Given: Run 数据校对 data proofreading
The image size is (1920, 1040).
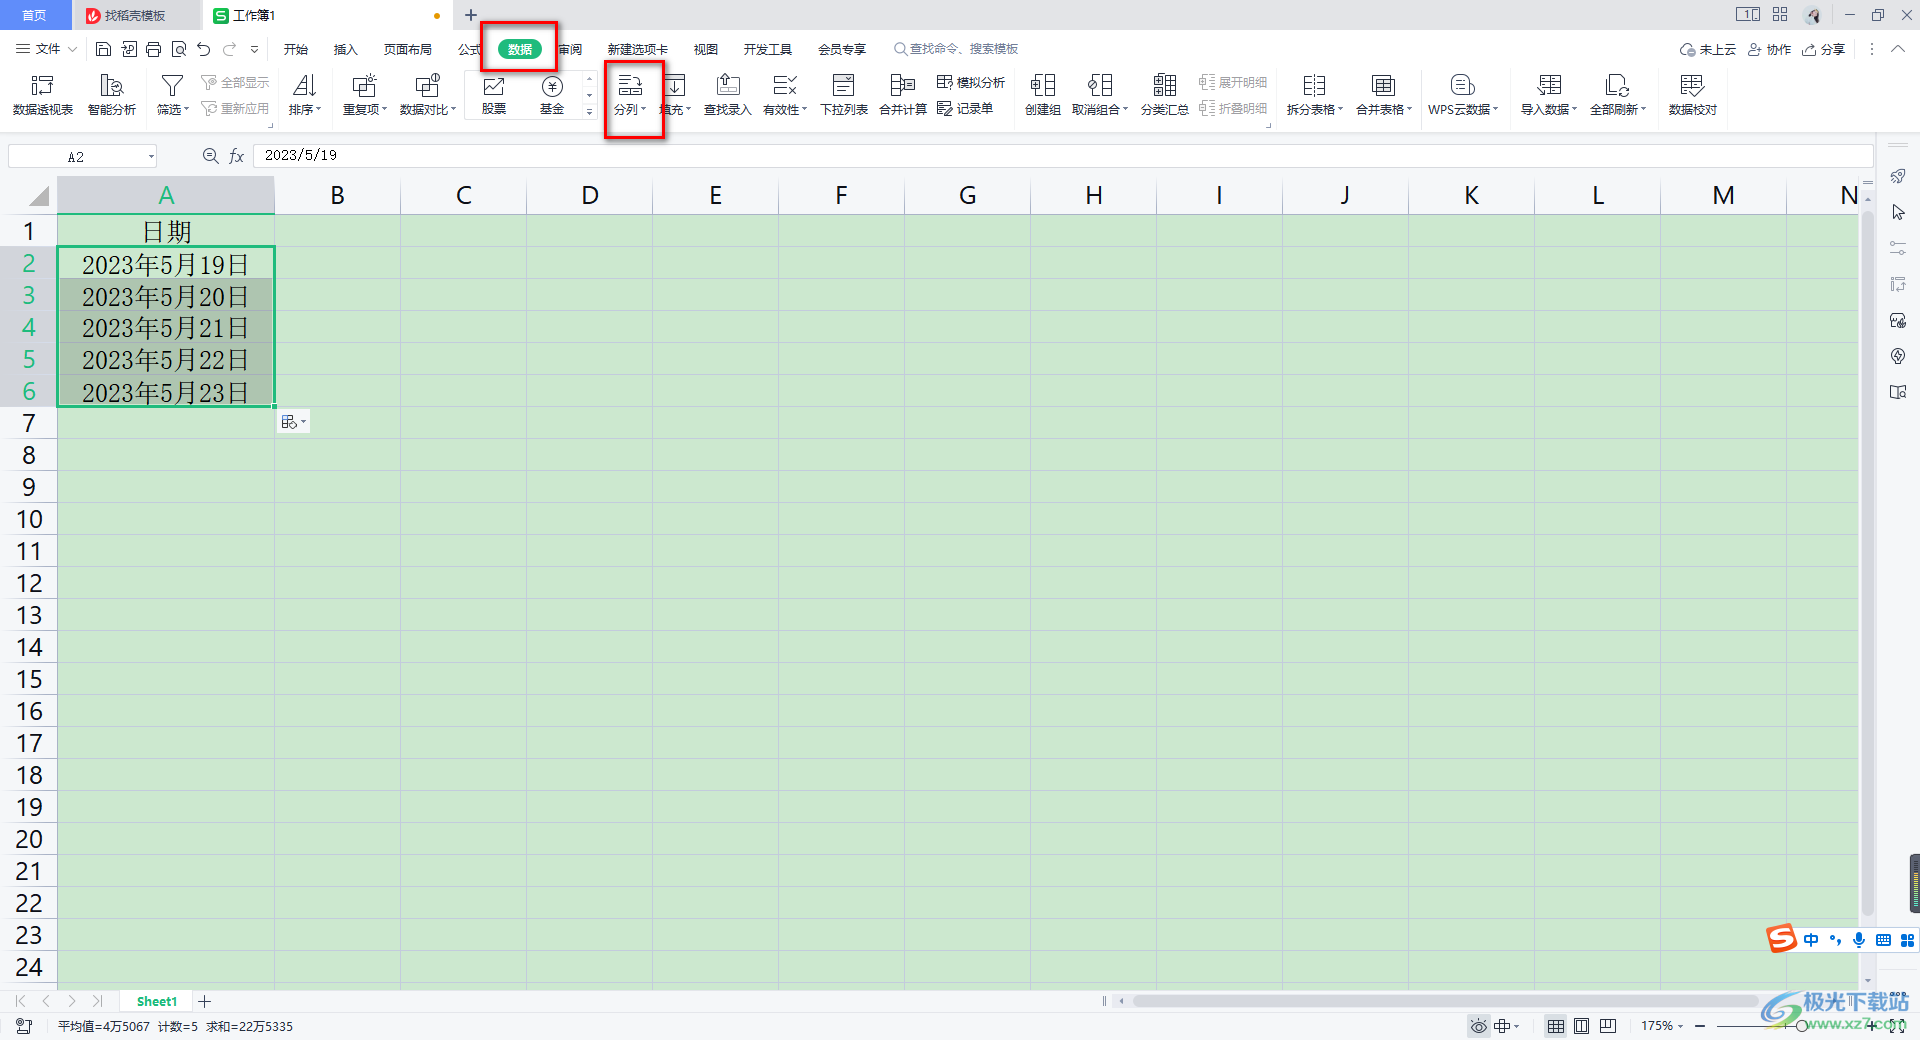Looking at the screenshot, I should tap(1693, 95).
